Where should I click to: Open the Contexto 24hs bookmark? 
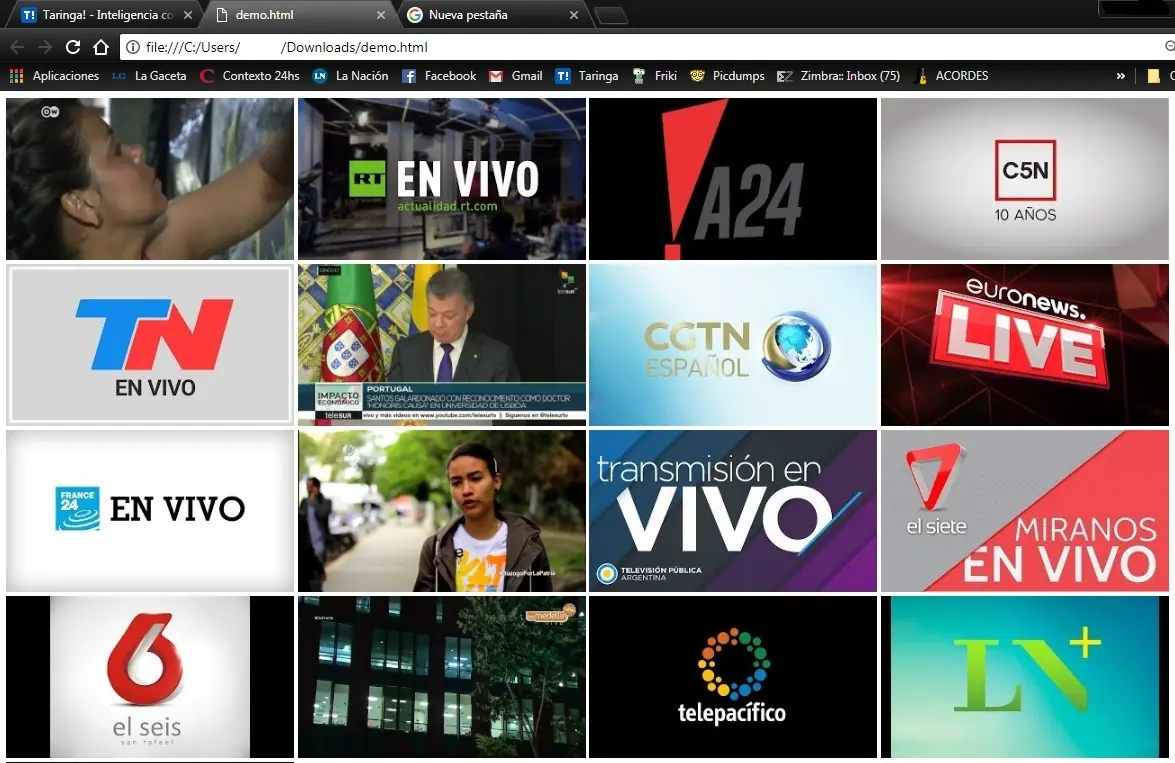click(250, 76)
